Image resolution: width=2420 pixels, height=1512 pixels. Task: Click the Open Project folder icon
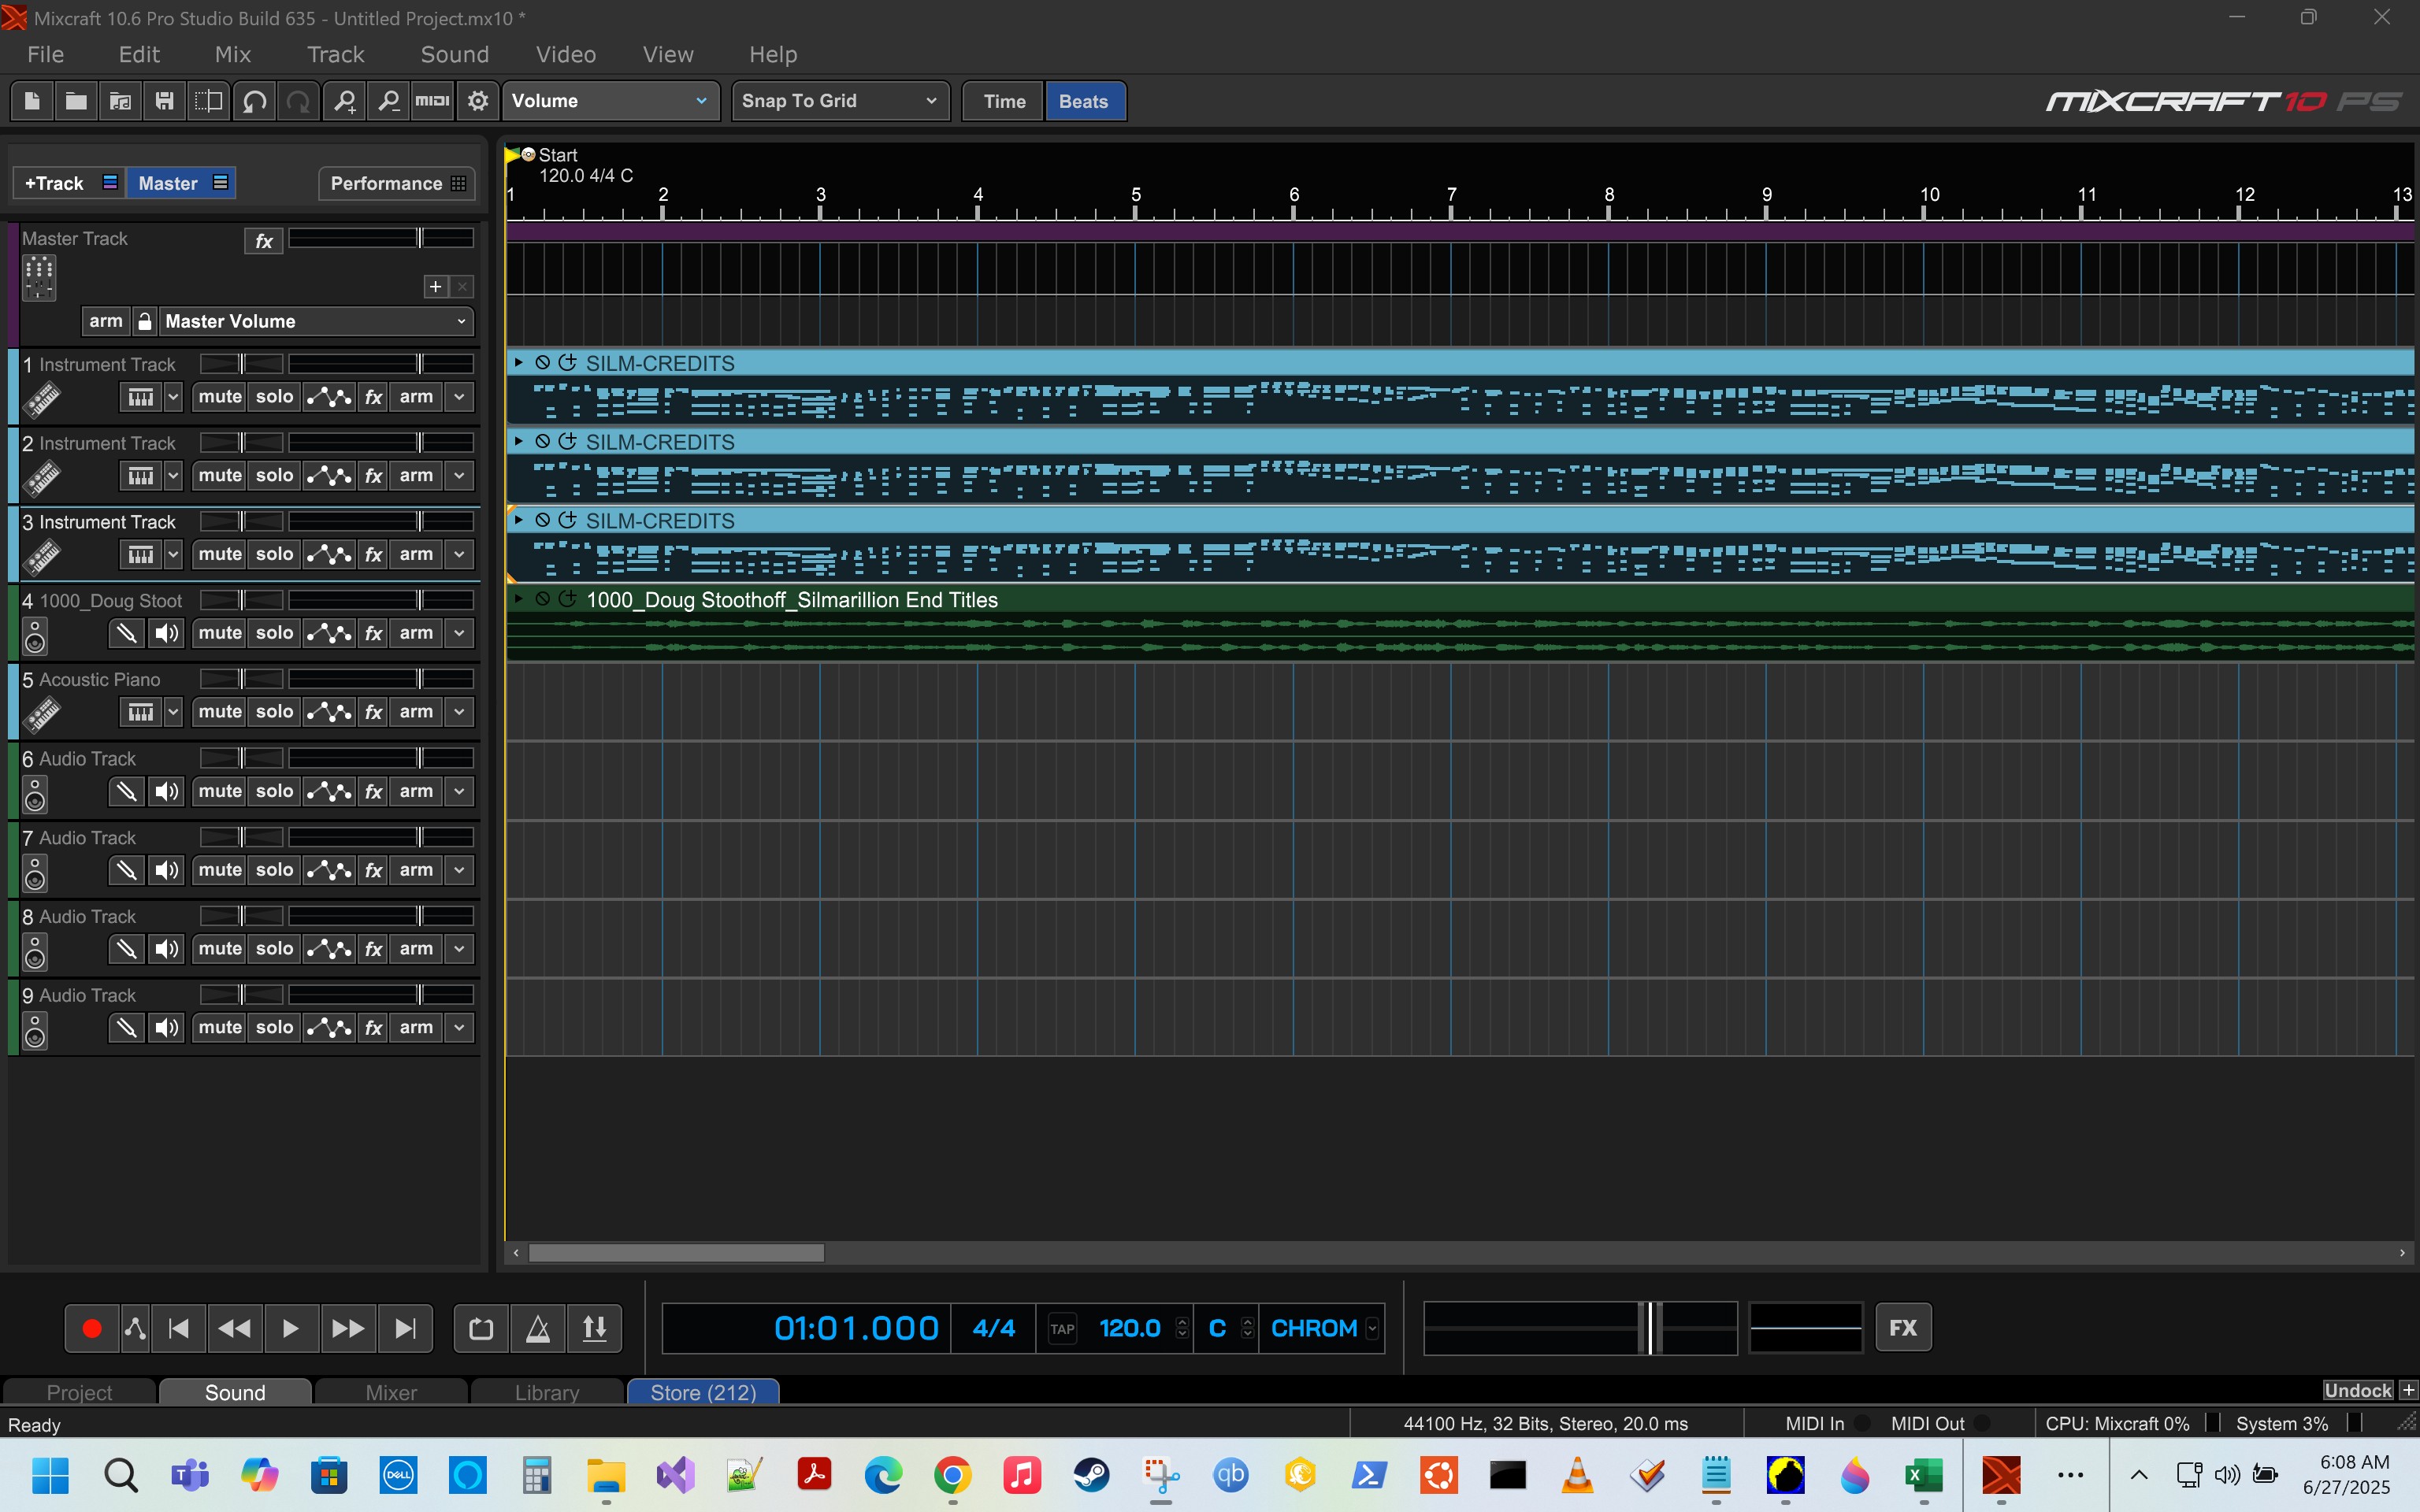76,101
